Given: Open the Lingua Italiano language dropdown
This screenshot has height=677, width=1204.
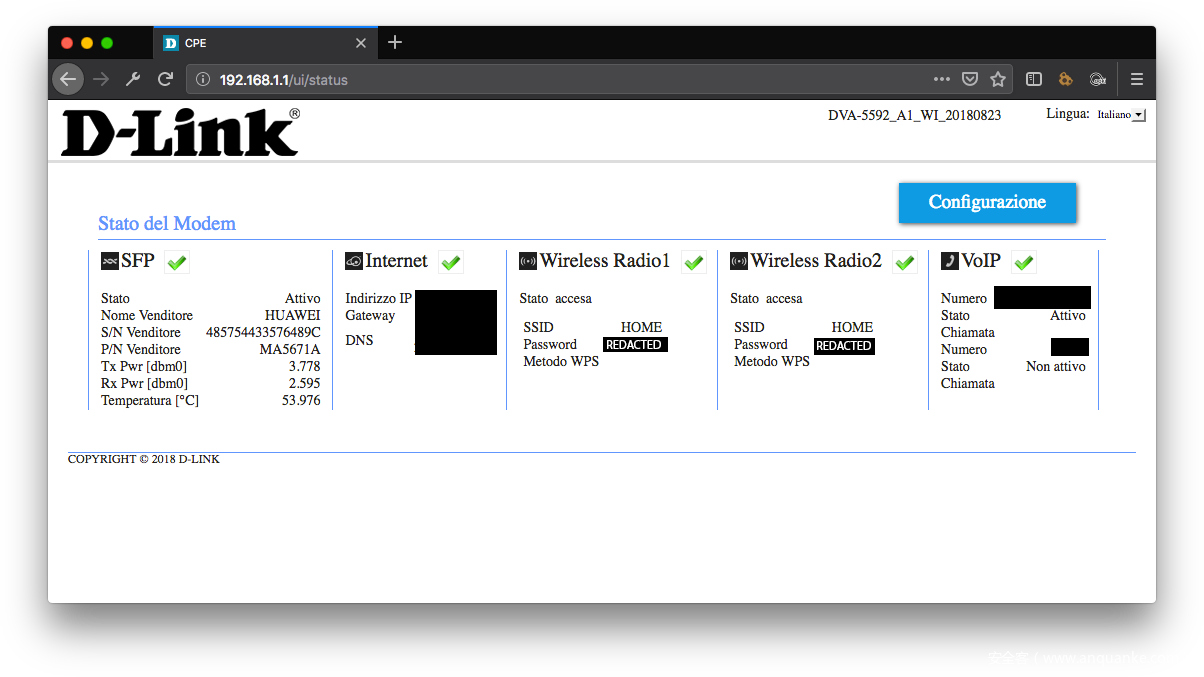Looking at the screenshot, I should point(1121,115).
